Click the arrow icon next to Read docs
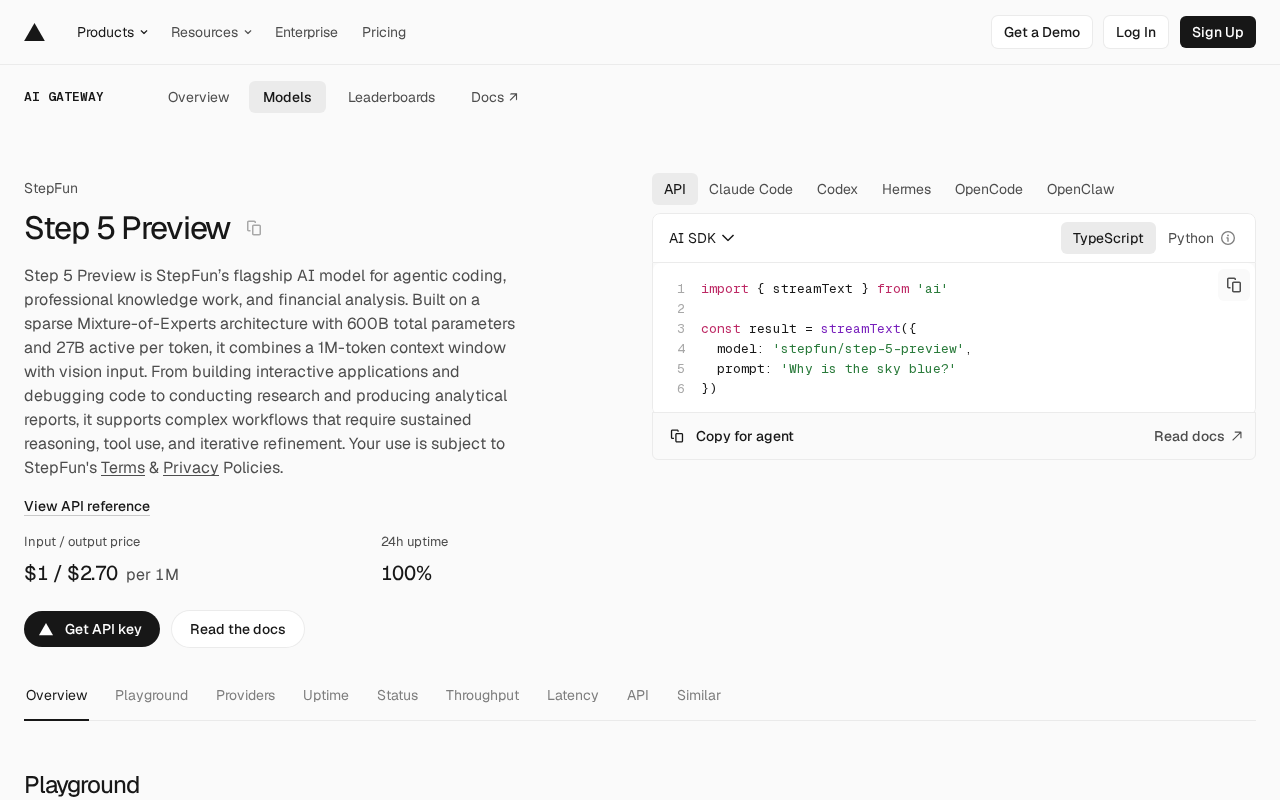The image size is (1280, 800). tap(1237, 436)
